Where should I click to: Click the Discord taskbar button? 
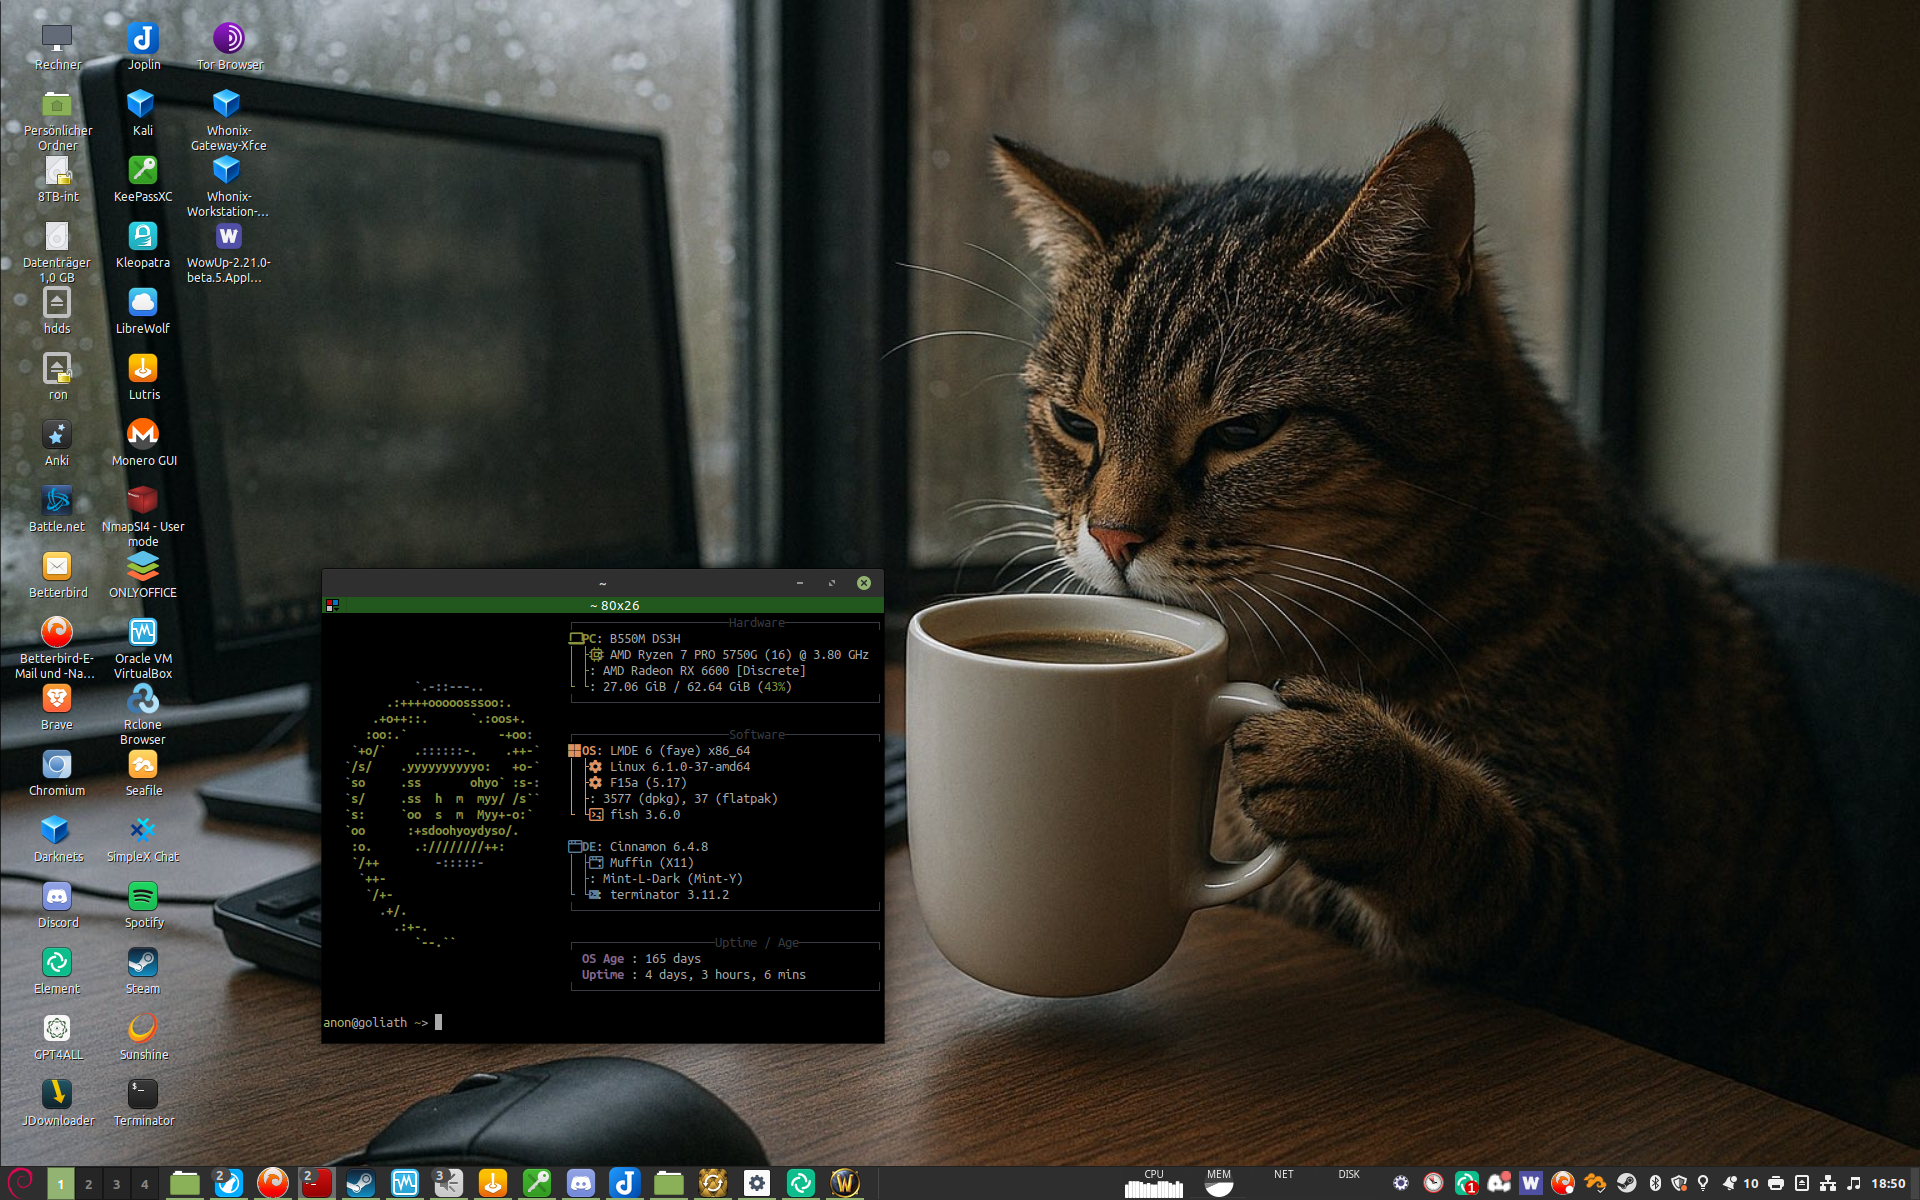[580, 1183]
